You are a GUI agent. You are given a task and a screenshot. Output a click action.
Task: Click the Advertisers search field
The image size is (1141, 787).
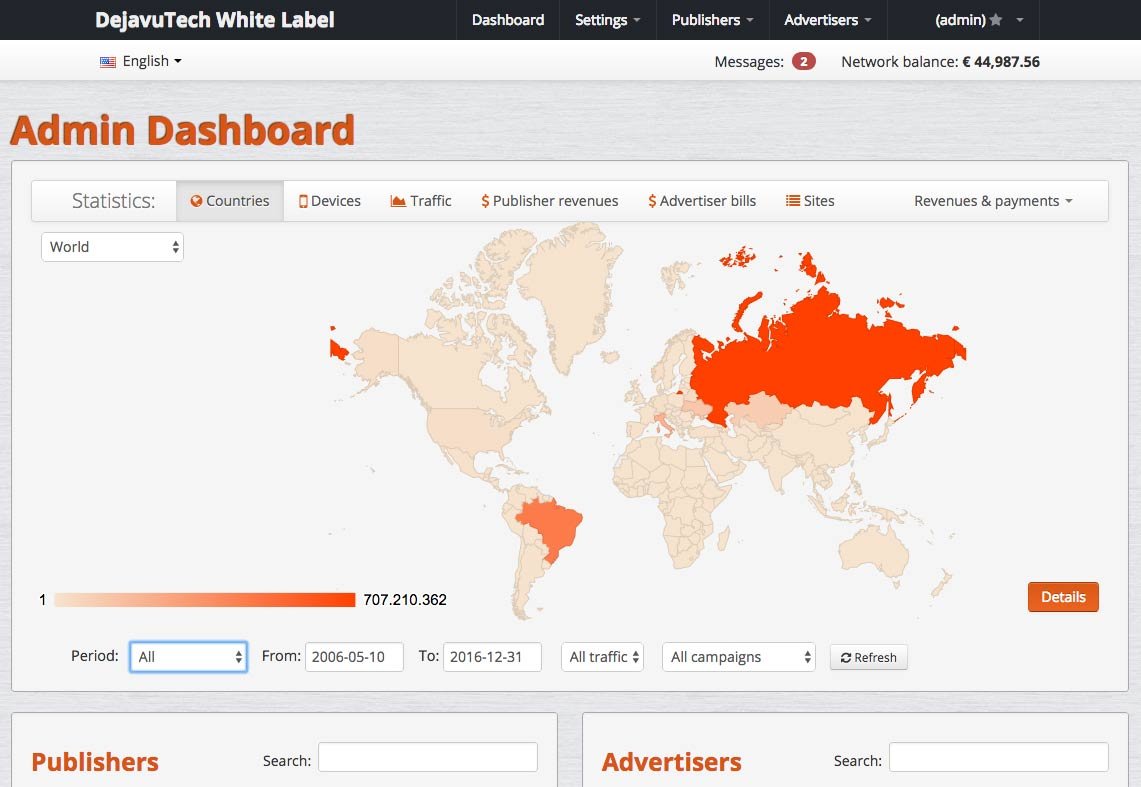pos(998,757)
